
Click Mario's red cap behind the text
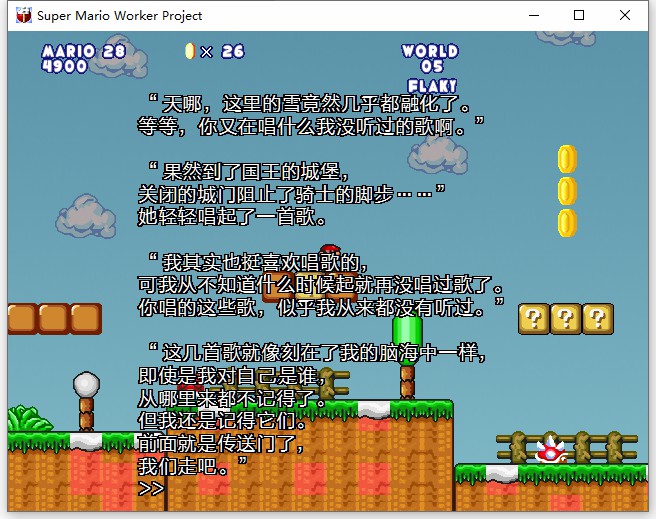330,249
